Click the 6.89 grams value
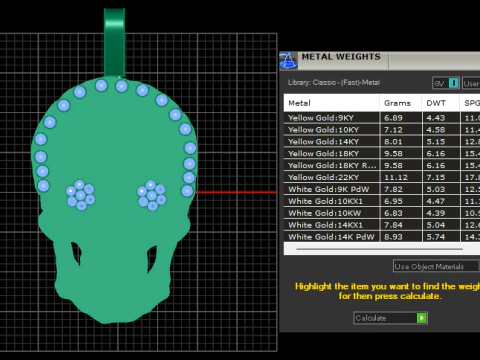Image resolution: width=480 pixels, height=360 pixels. pos(393,118)
